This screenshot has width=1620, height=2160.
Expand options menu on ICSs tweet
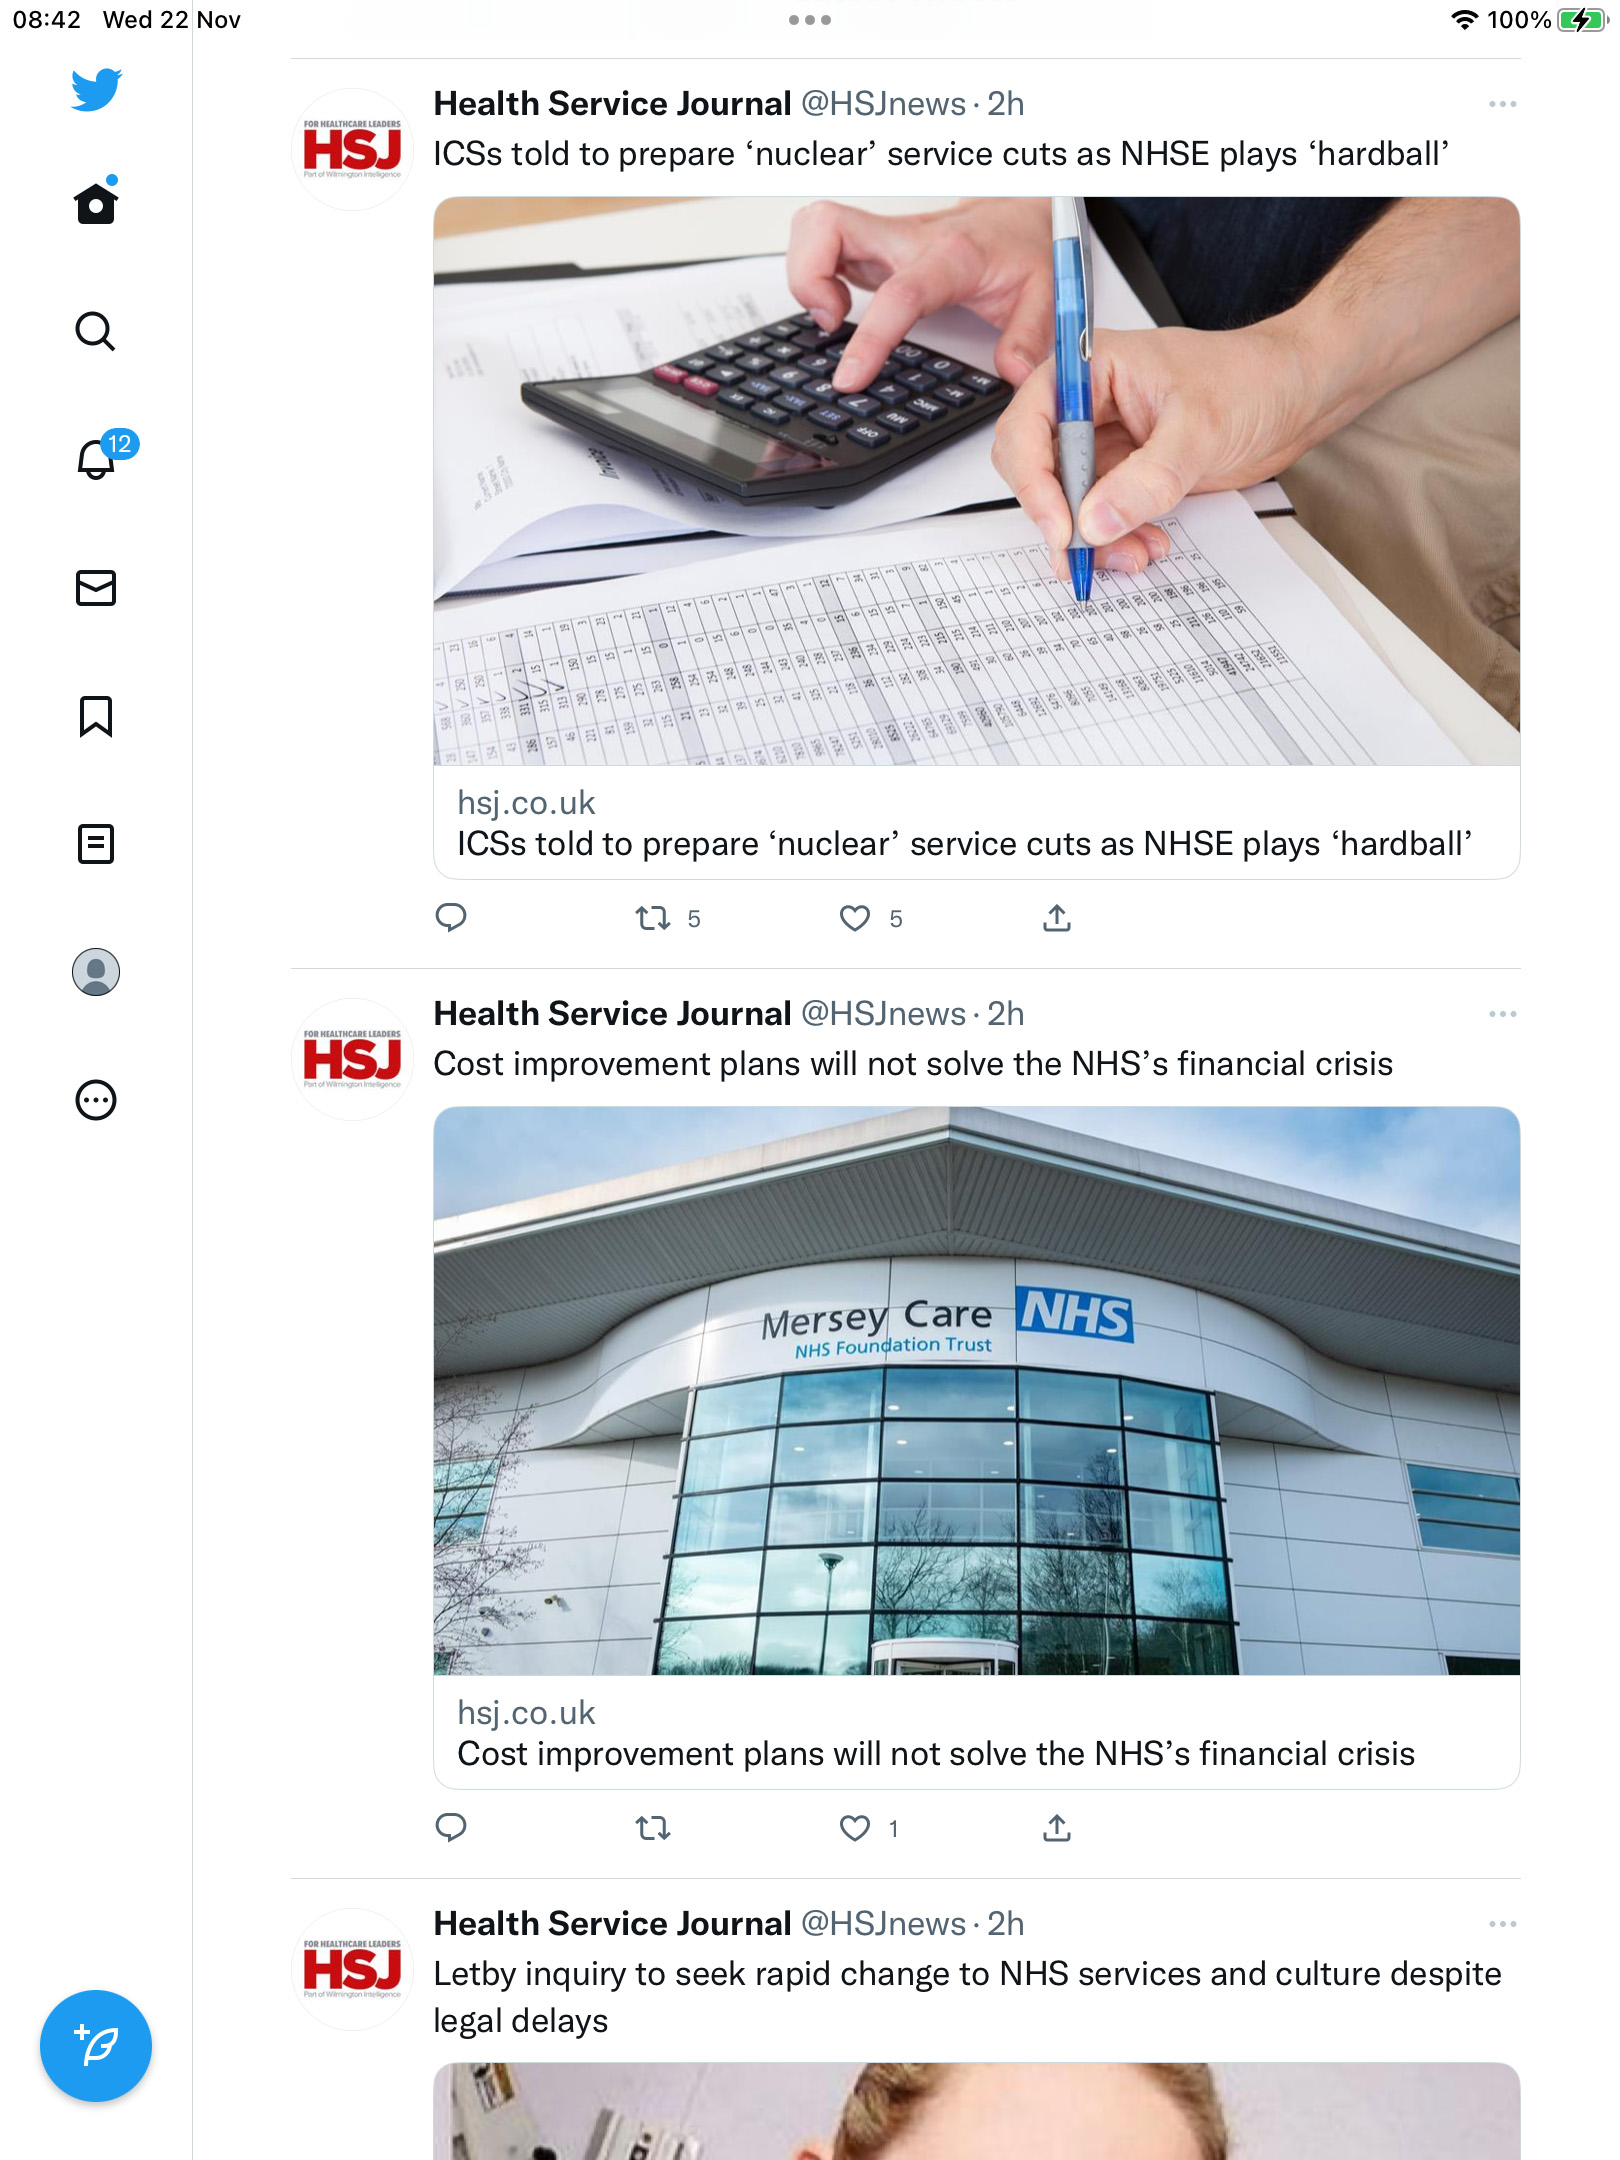pyautogui.click(x=1502, y=104)
